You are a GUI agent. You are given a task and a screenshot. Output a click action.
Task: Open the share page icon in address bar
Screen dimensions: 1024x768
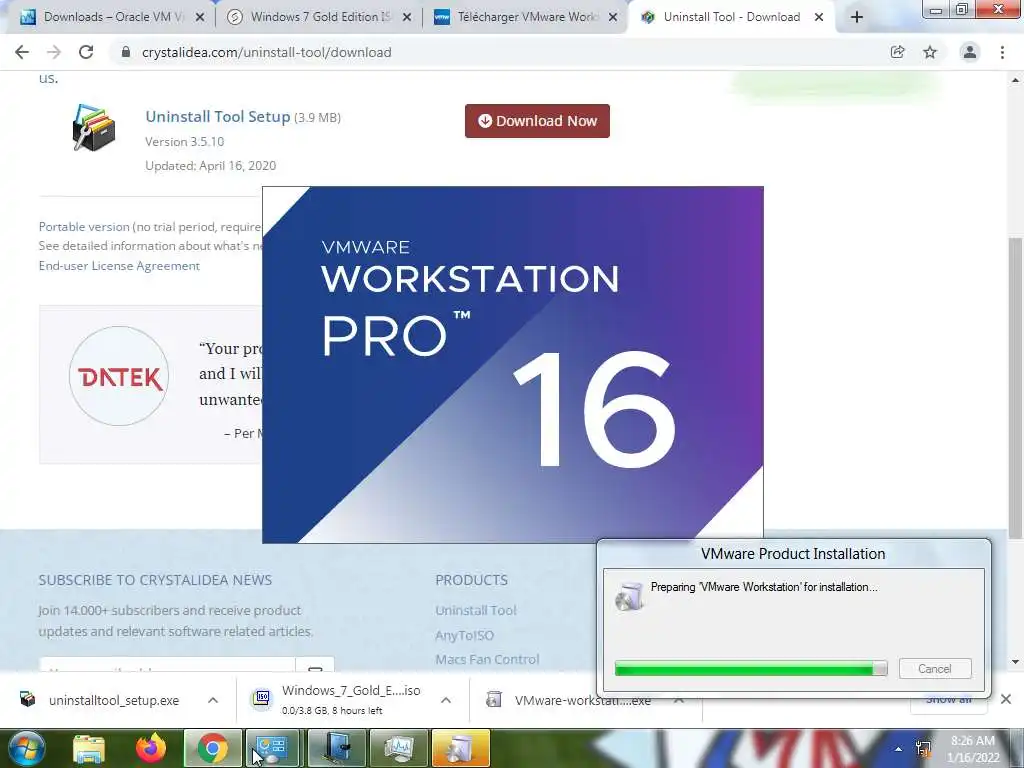[898, 52]
